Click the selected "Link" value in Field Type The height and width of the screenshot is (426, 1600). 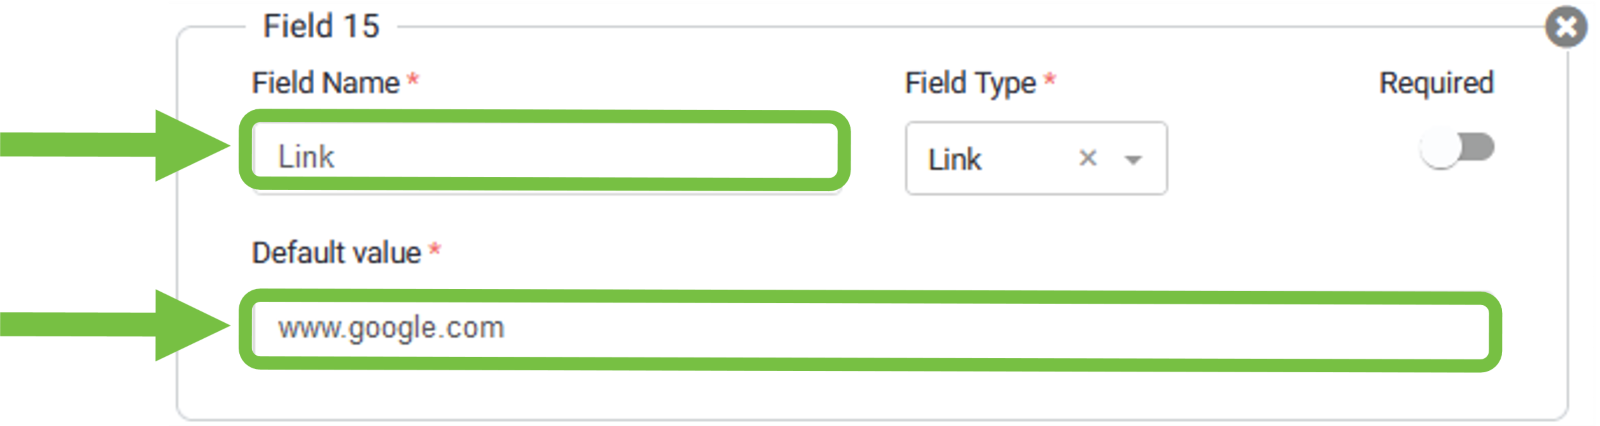(x=955, y=159)
